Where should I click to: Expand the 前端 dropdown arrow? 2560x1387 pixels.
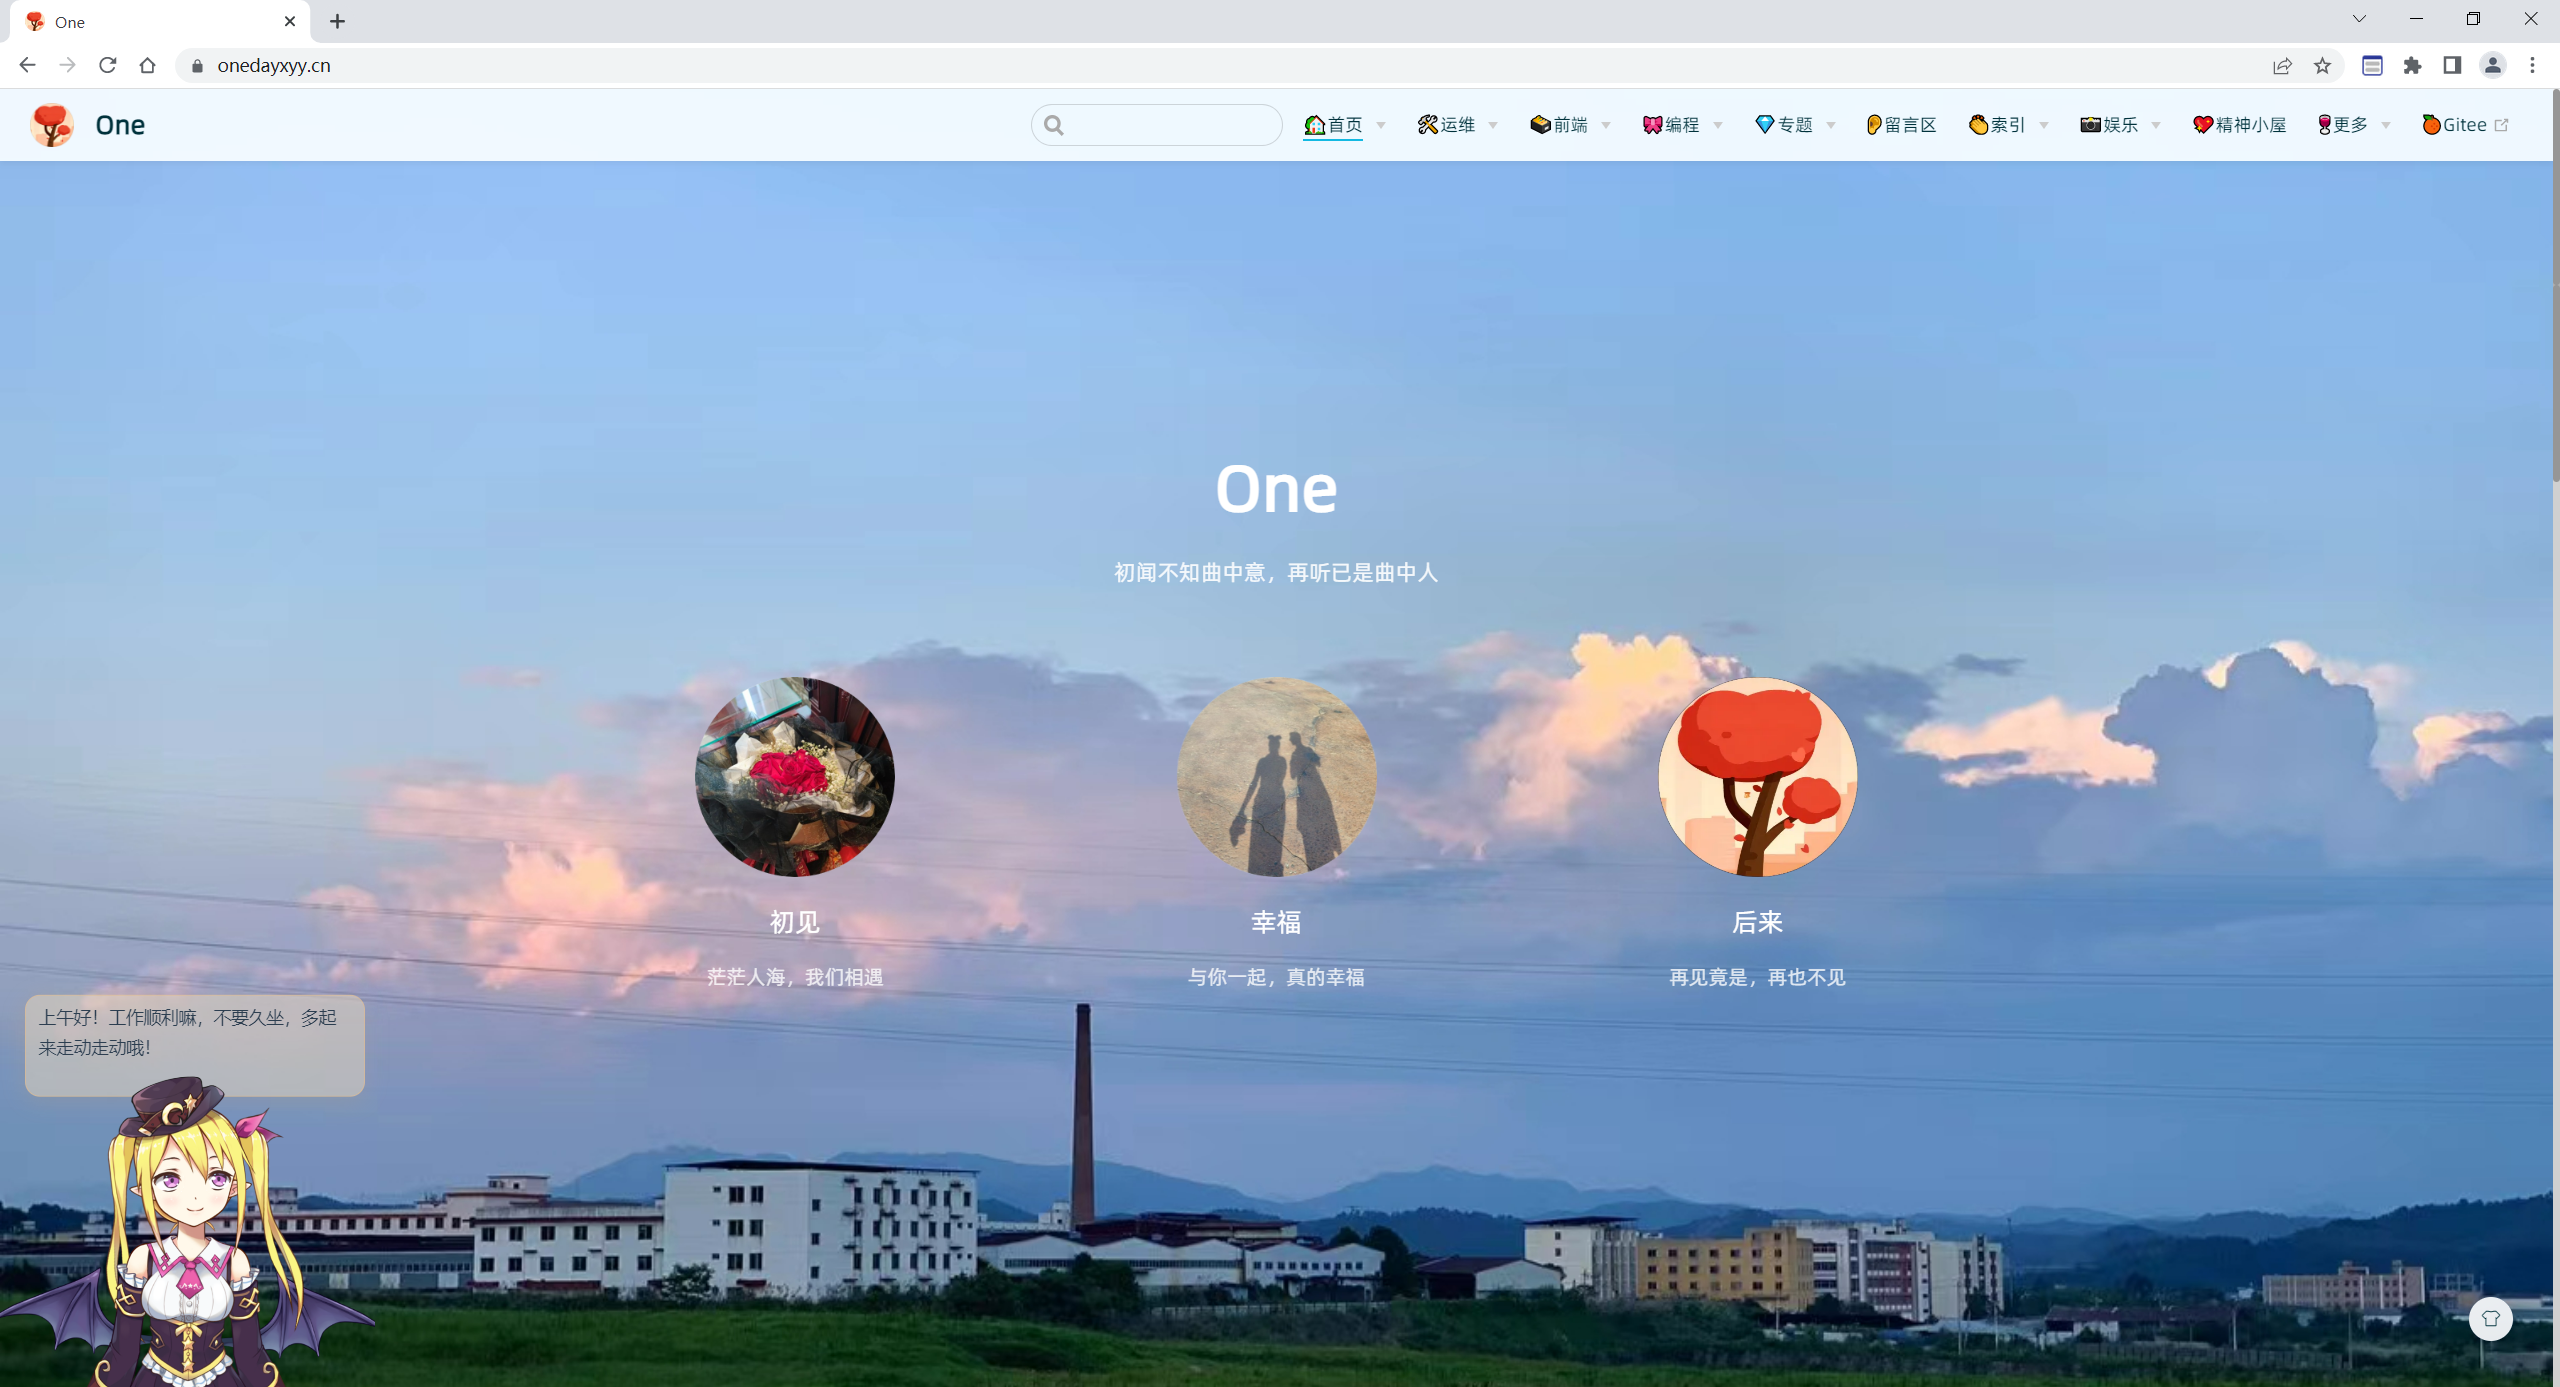tap(1606, 126)
